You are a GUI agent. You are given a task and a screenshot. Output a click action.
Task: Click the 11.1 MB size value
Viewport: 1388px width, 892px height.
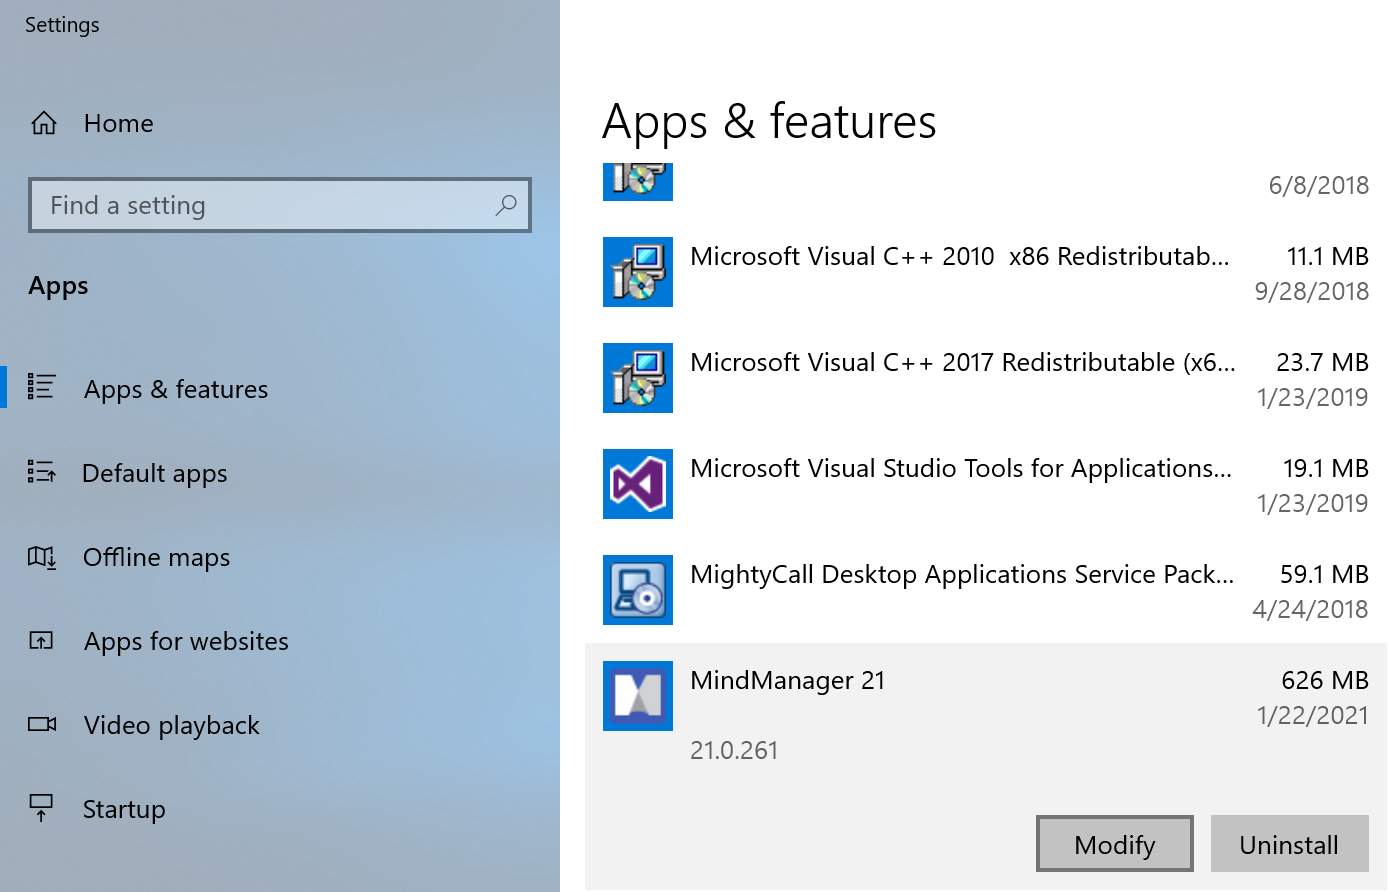pos(1328,256)
